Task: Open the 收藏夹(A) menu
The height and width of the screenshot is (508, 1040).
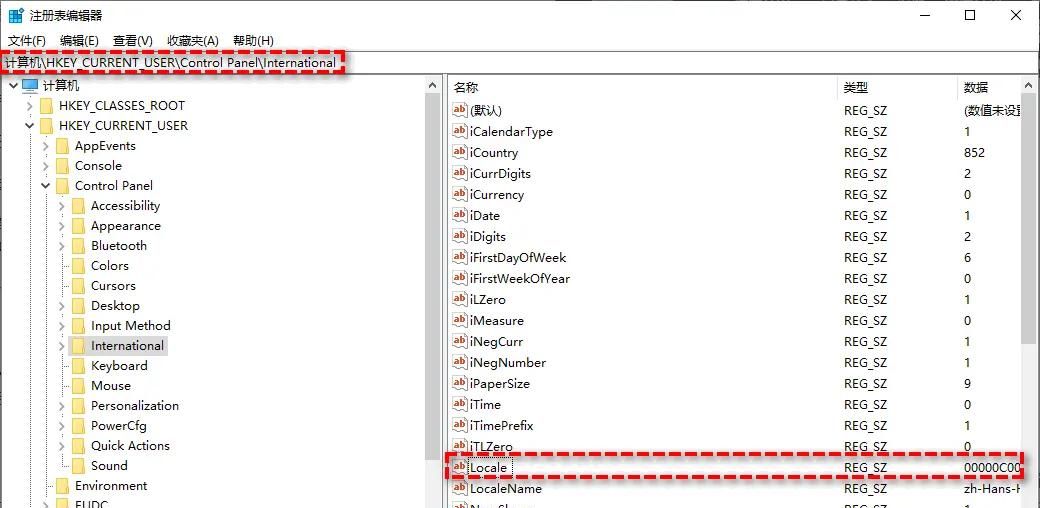Action: (192, 40)
